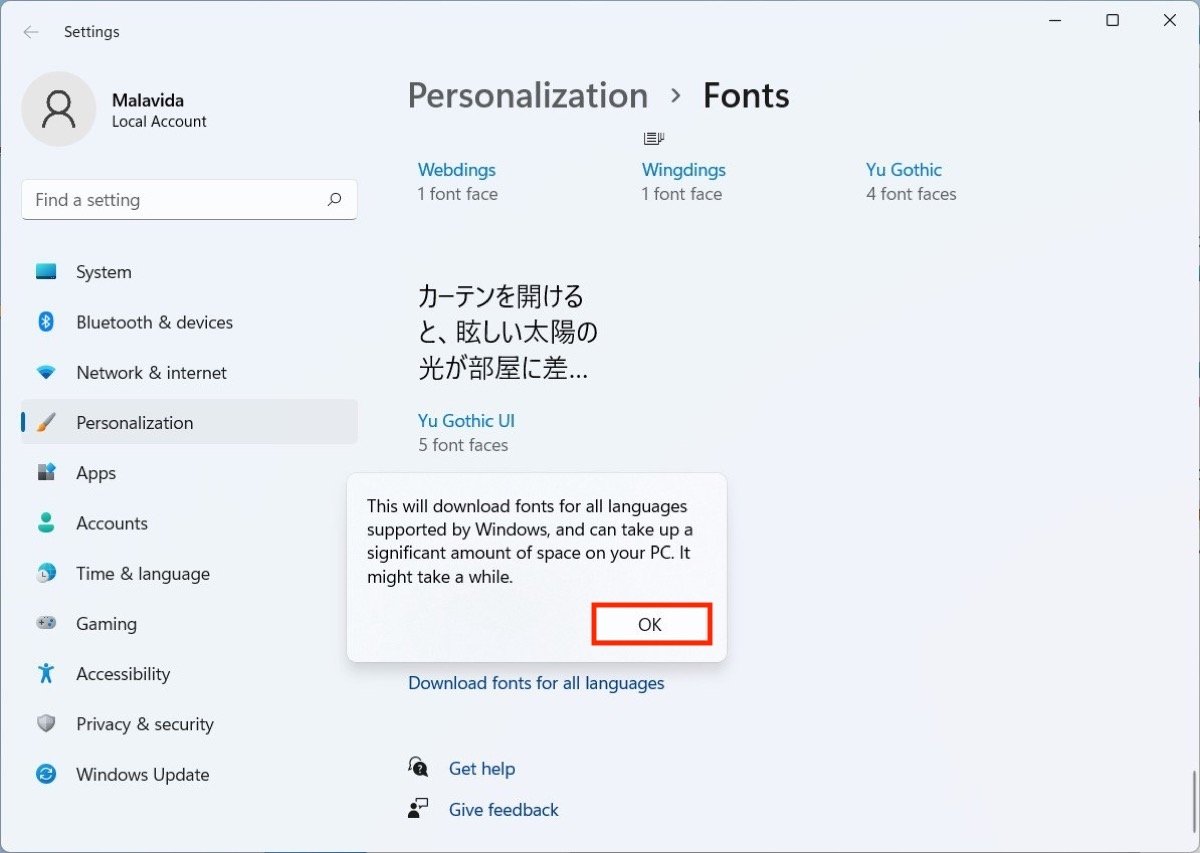Open Apps settings category
The width and height of the screenshot is (1200, 853).
[189, 473]
